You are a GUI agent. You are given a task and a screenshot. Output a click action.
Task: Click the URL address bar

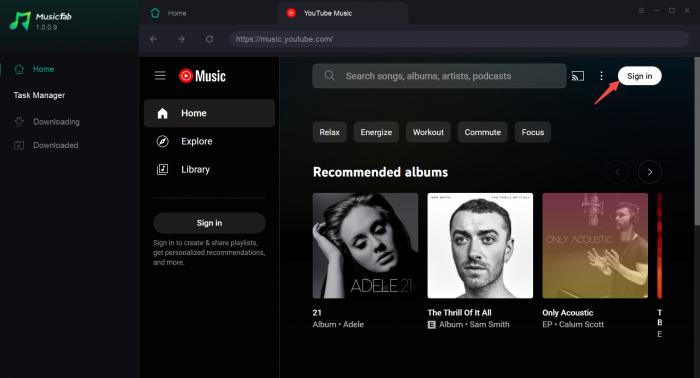point(459,39)
